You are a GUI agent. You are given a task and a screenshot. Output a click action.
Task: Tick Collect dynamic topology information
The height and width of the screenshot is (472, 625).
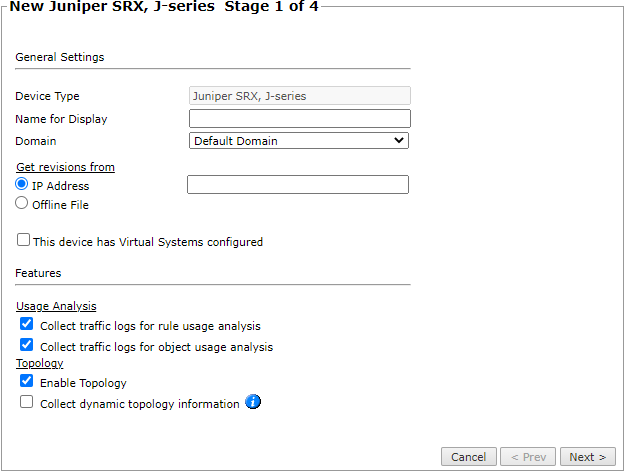pos(27,403)
